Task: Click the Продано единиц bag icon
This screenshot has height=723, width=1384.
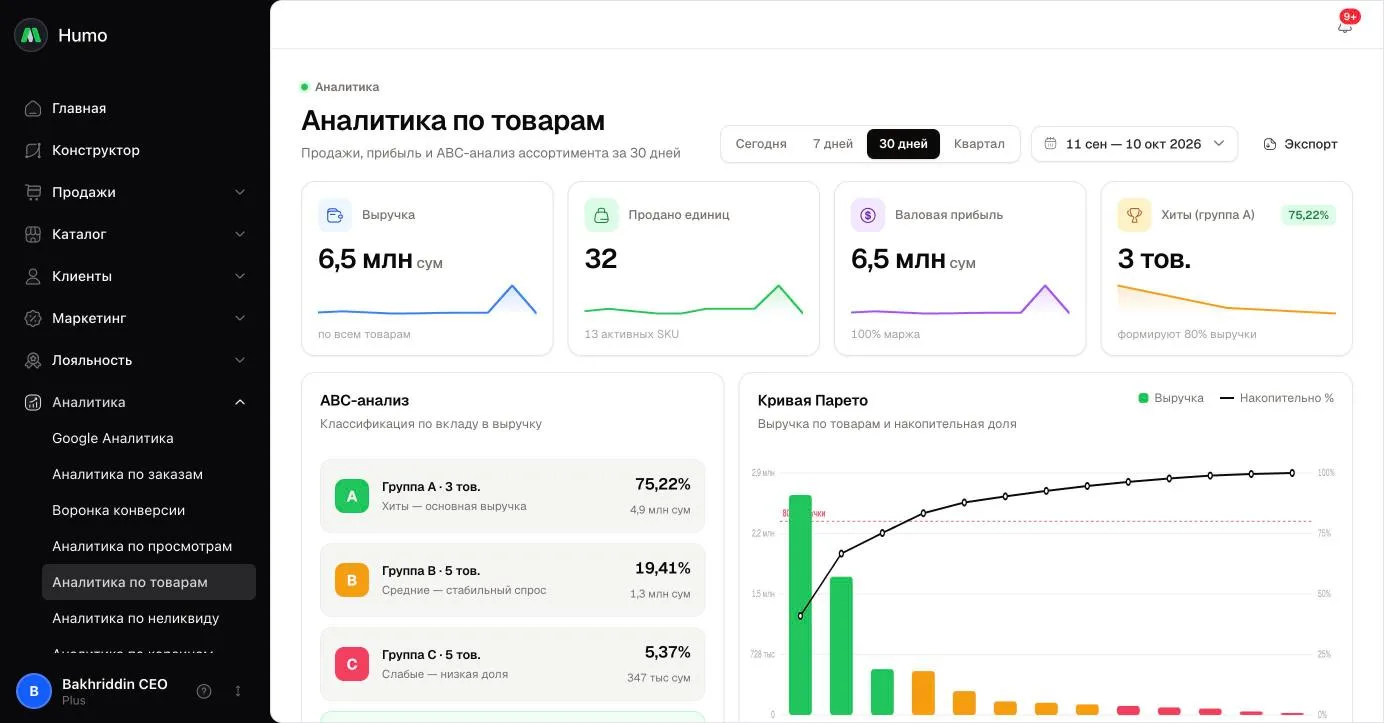Action: pyautogui.click(x=601, y=215)
